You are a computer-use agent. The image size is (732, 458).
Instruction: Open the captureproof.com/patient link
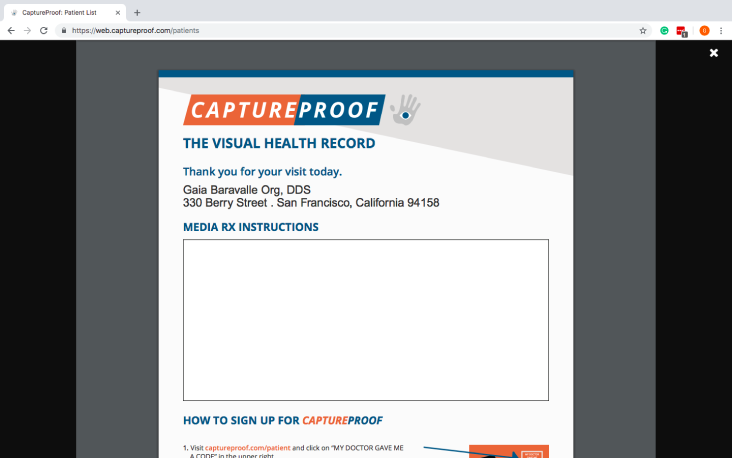pos(247,448)
